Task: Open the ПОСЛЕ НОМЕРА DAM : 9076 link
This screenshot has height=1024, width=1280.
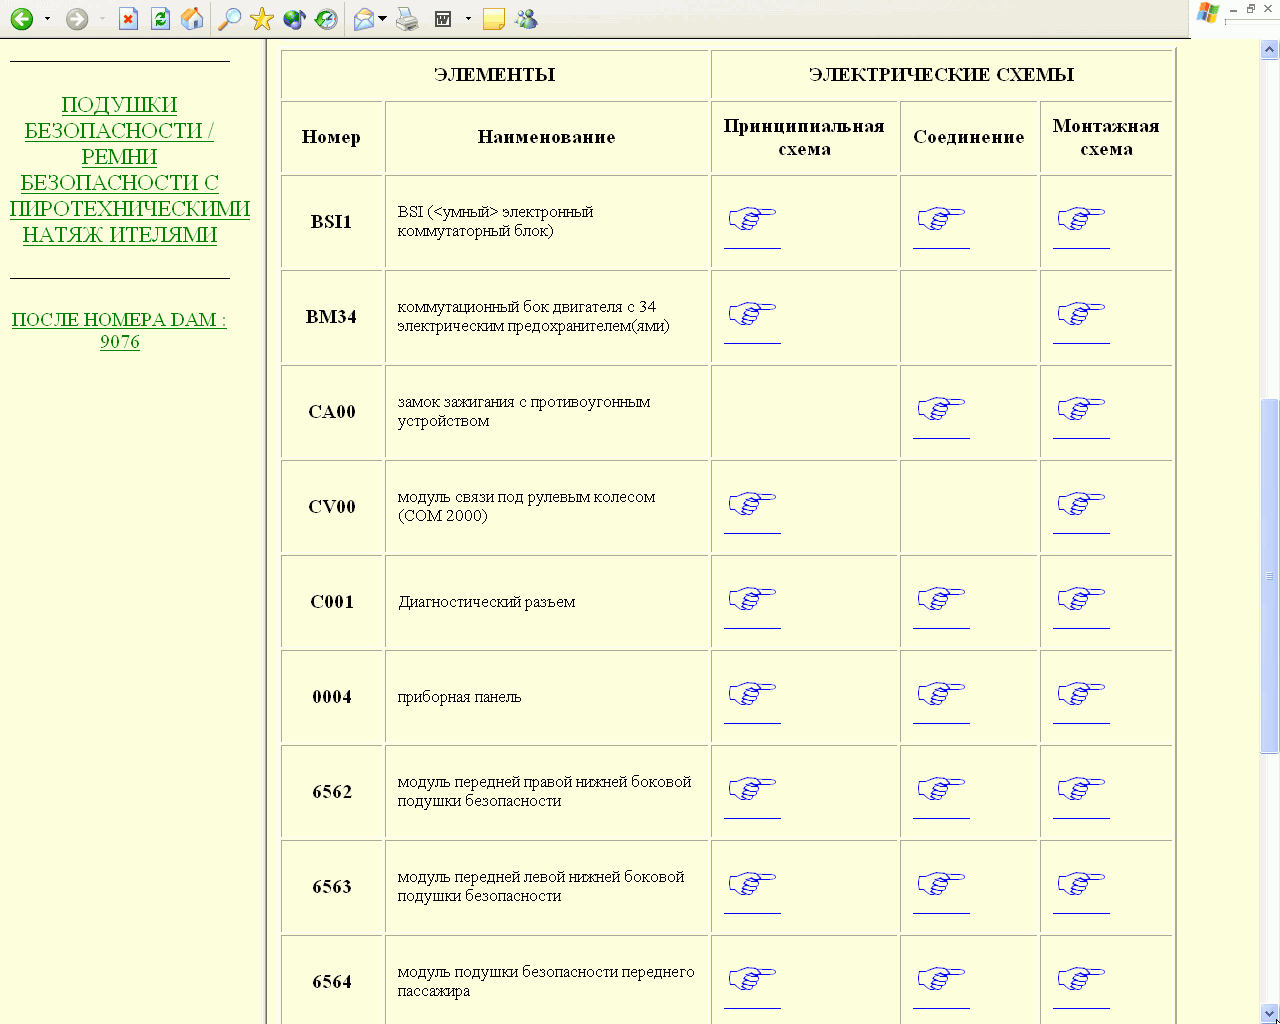Action: [119, 331]
